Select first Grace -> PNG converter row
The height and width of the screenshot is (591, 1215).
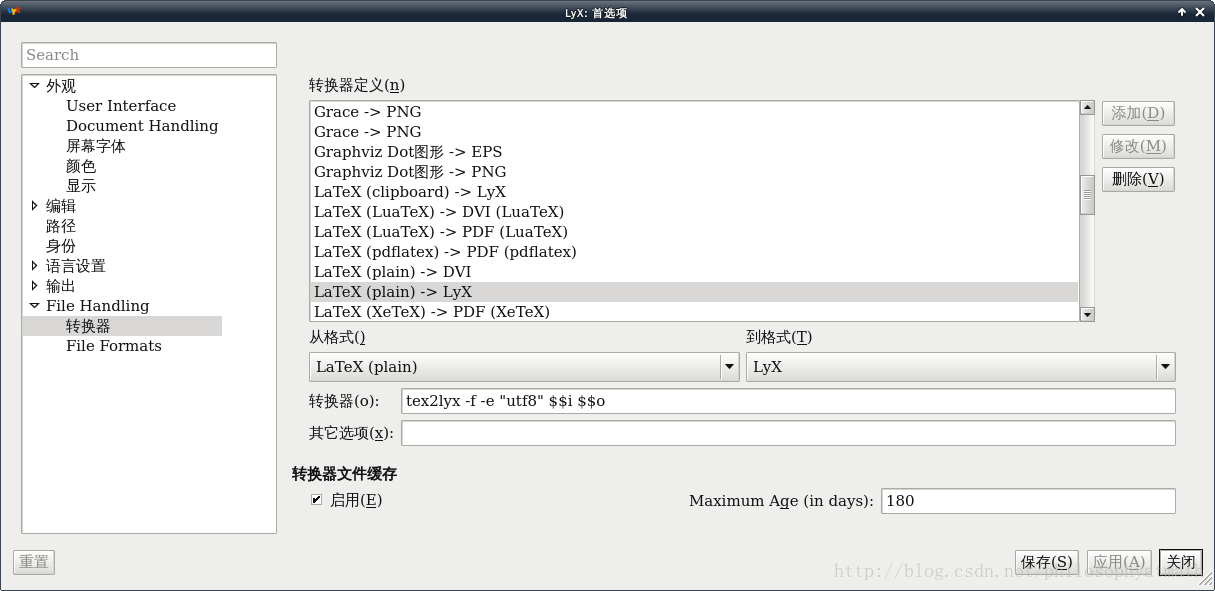(694, 112)
